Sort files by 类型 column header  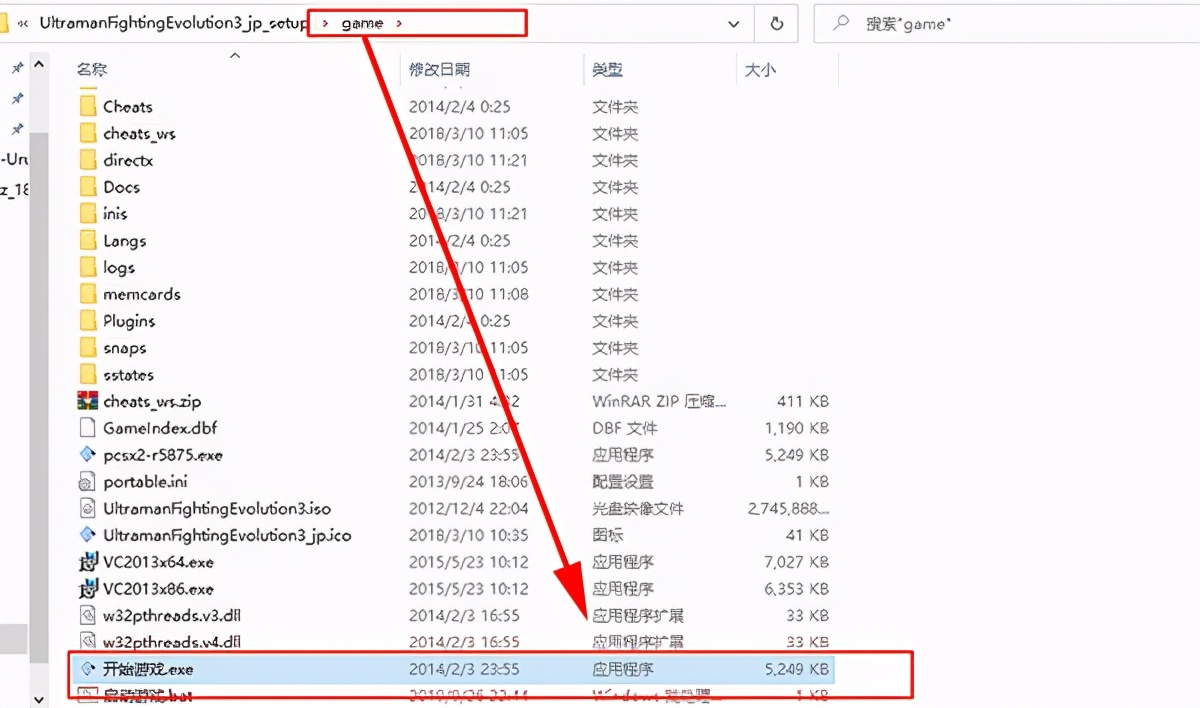(x=608, y=70)
